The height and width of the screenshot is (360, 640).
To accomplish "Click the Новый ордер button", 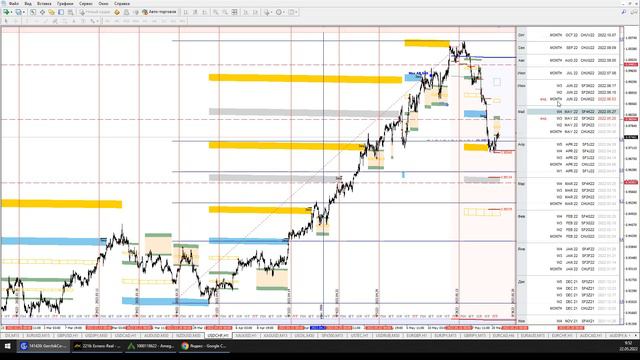I will pyautogui.click(x=95, y=12).
